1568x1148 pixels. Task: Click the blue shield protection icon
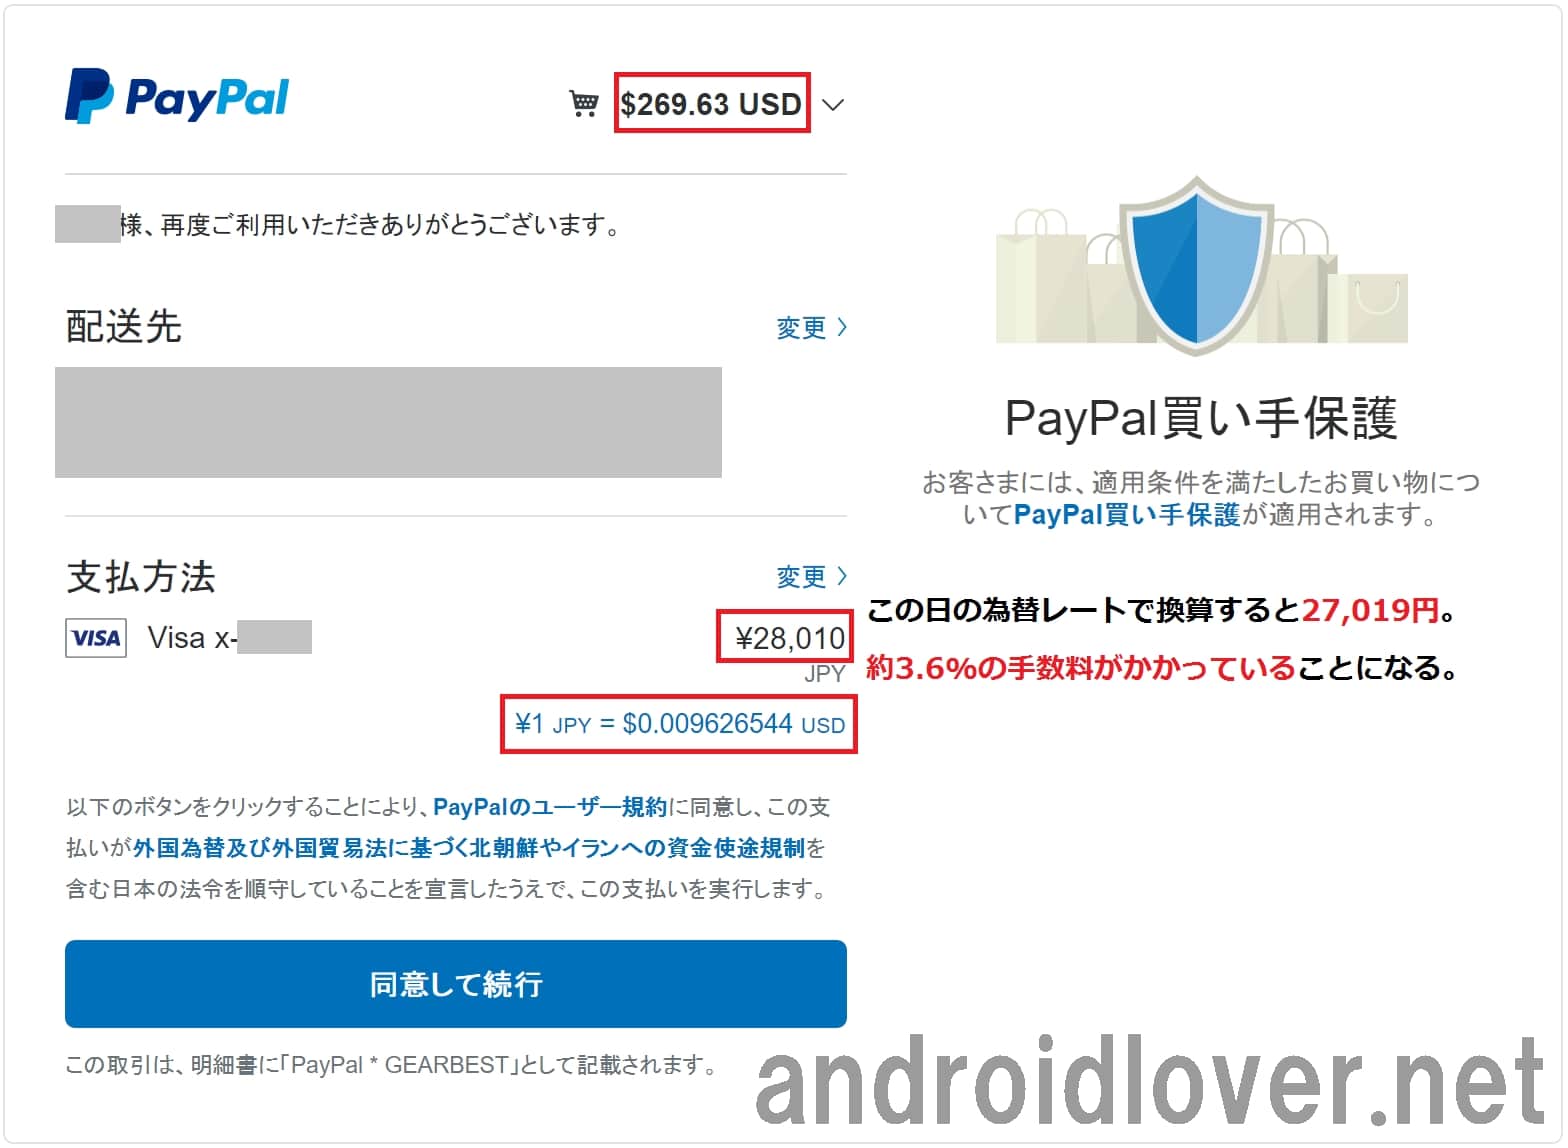(1197, 264)
